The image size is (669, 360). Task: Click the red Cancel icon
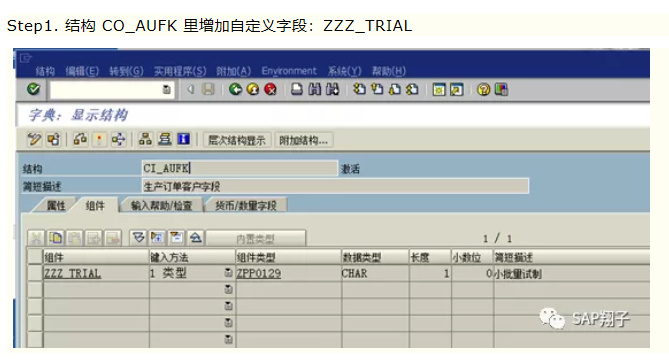point(271,89)
